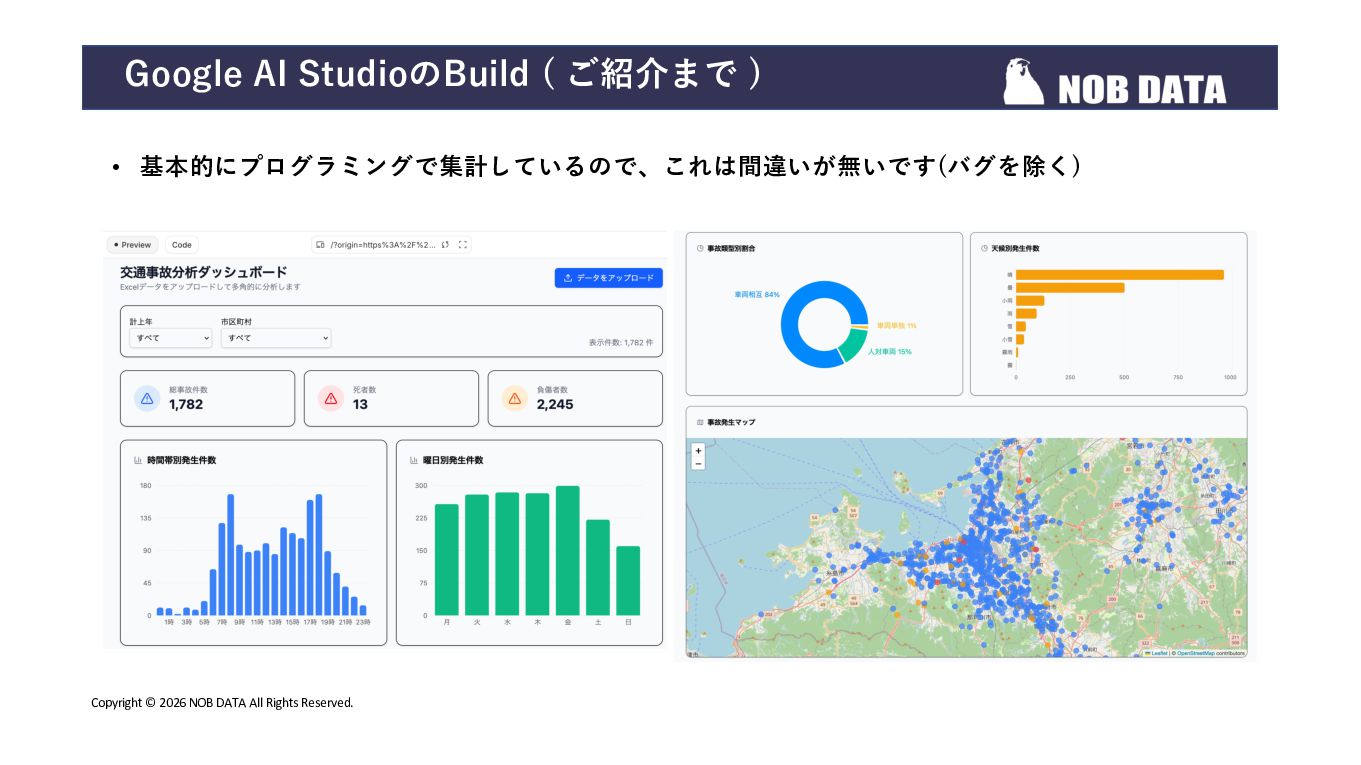Click the reload icon in the preview URL bar

[446, 245]
